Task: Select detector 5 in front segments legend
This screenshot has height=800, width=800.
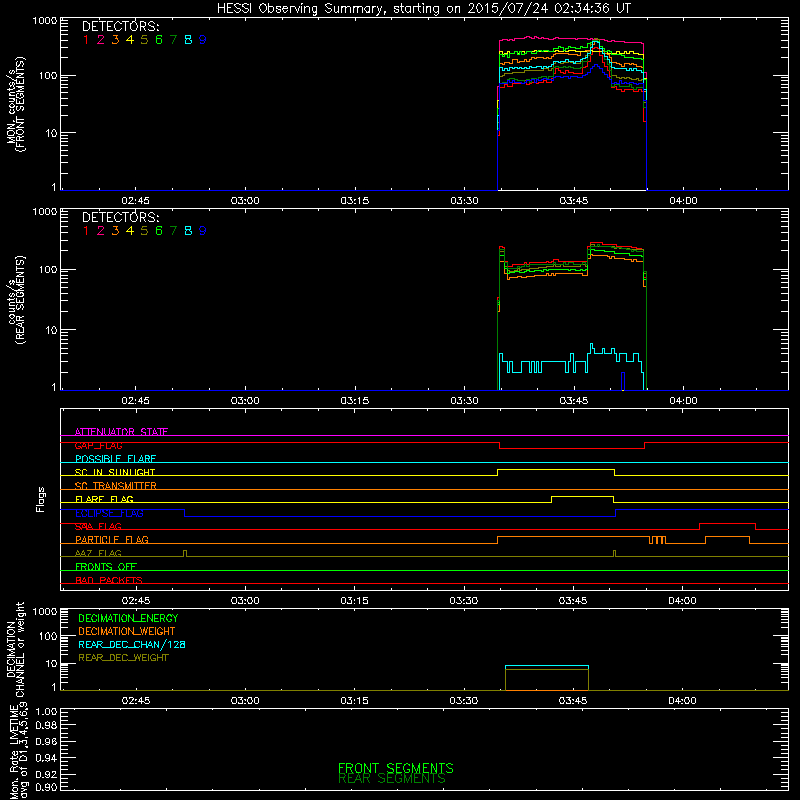Action: tap(144, 40)
